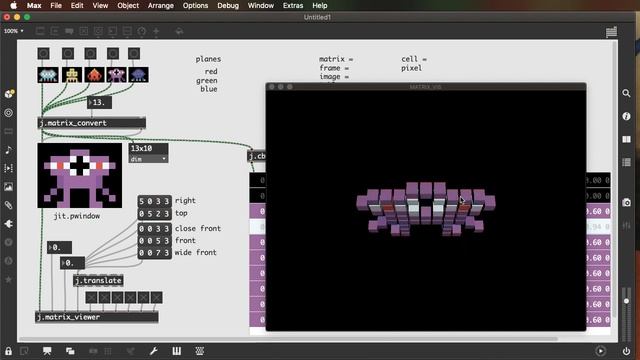
Task: Open the reference book icon in right sidebar
Action: (626, 140)
